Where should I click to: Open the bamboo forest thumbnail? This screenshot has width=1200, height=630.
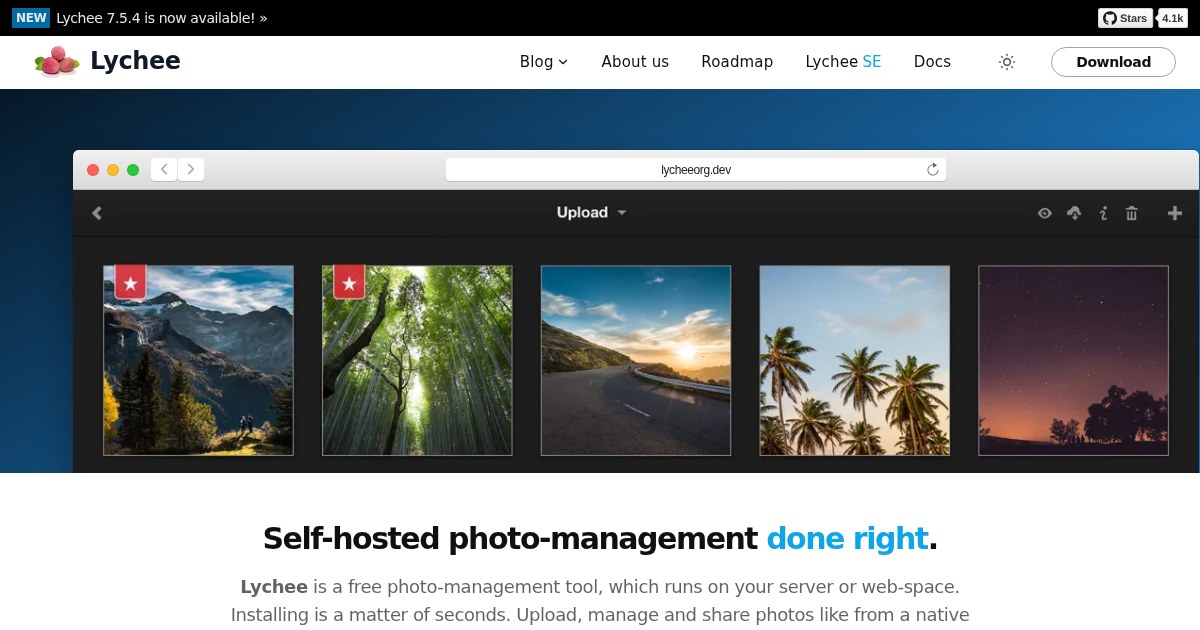[x=417, y=360]
